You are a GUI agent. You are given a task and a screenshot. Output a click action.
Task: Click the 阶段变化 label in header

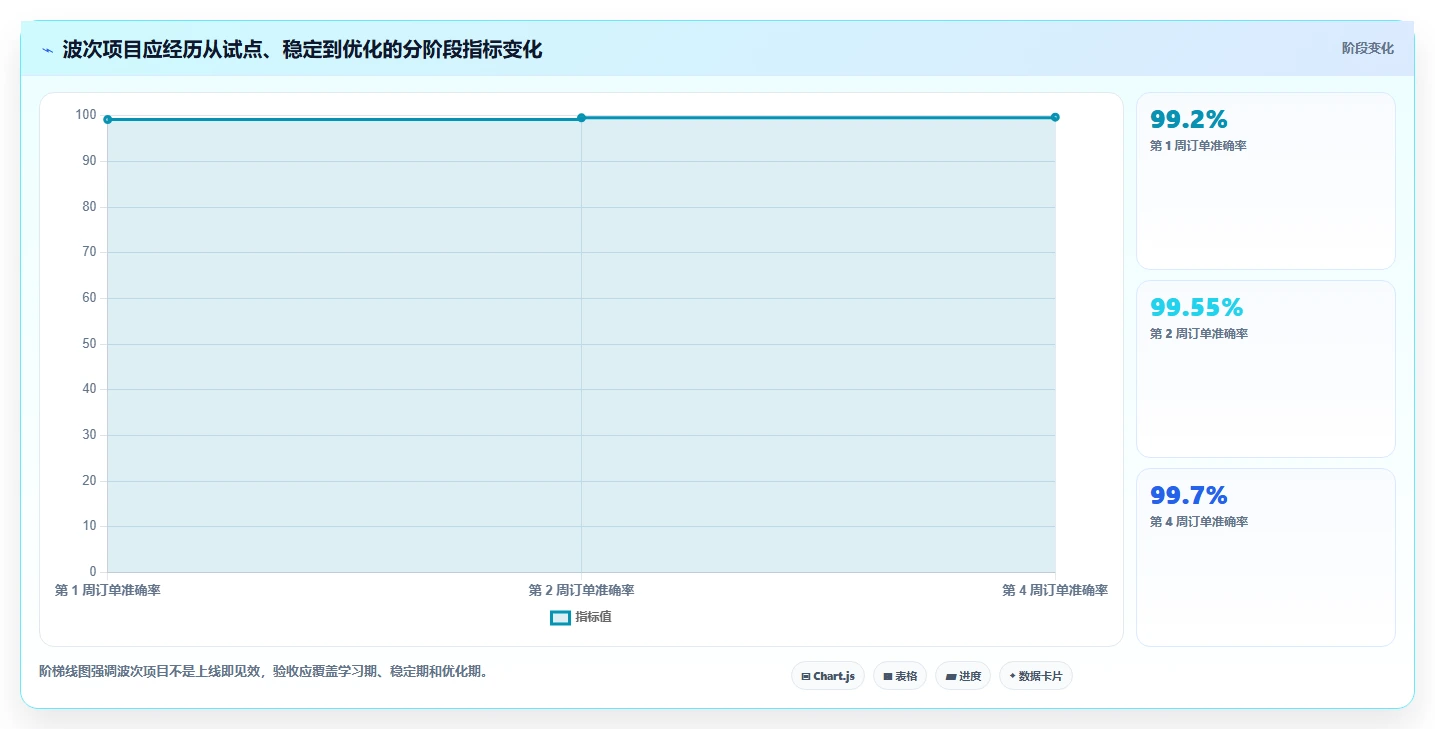(1367, 48)
